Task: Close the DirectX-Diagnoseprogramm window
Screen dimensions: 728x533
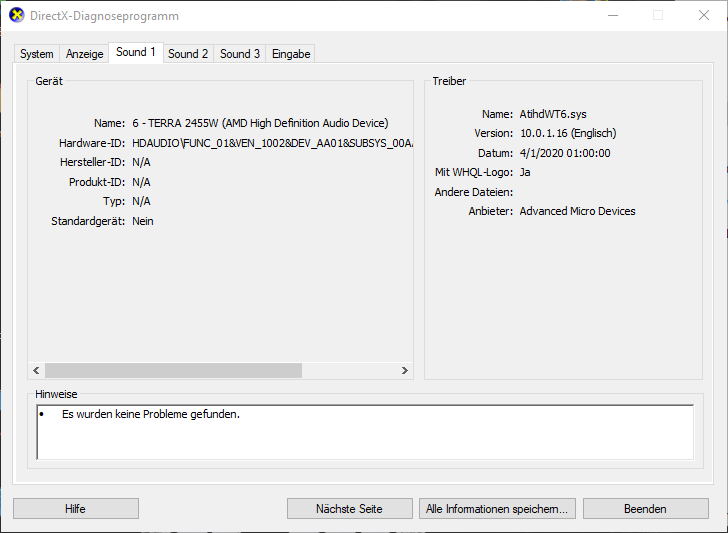Action: point(704,15)
